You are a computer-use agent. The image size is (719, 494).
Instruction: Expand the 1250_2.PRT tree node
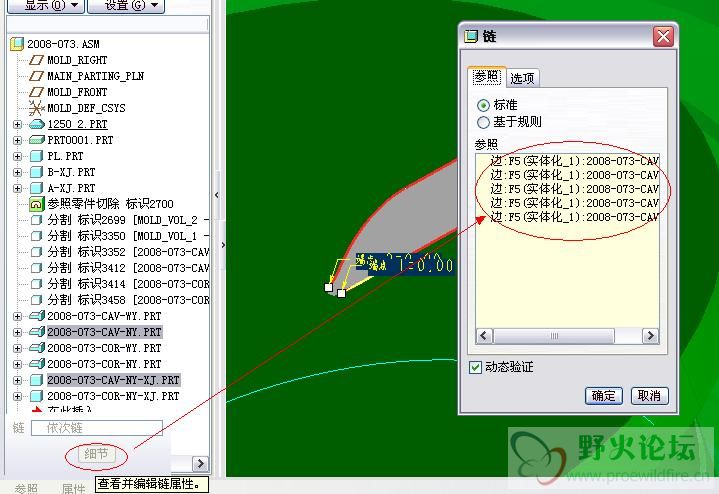point(17,124)
